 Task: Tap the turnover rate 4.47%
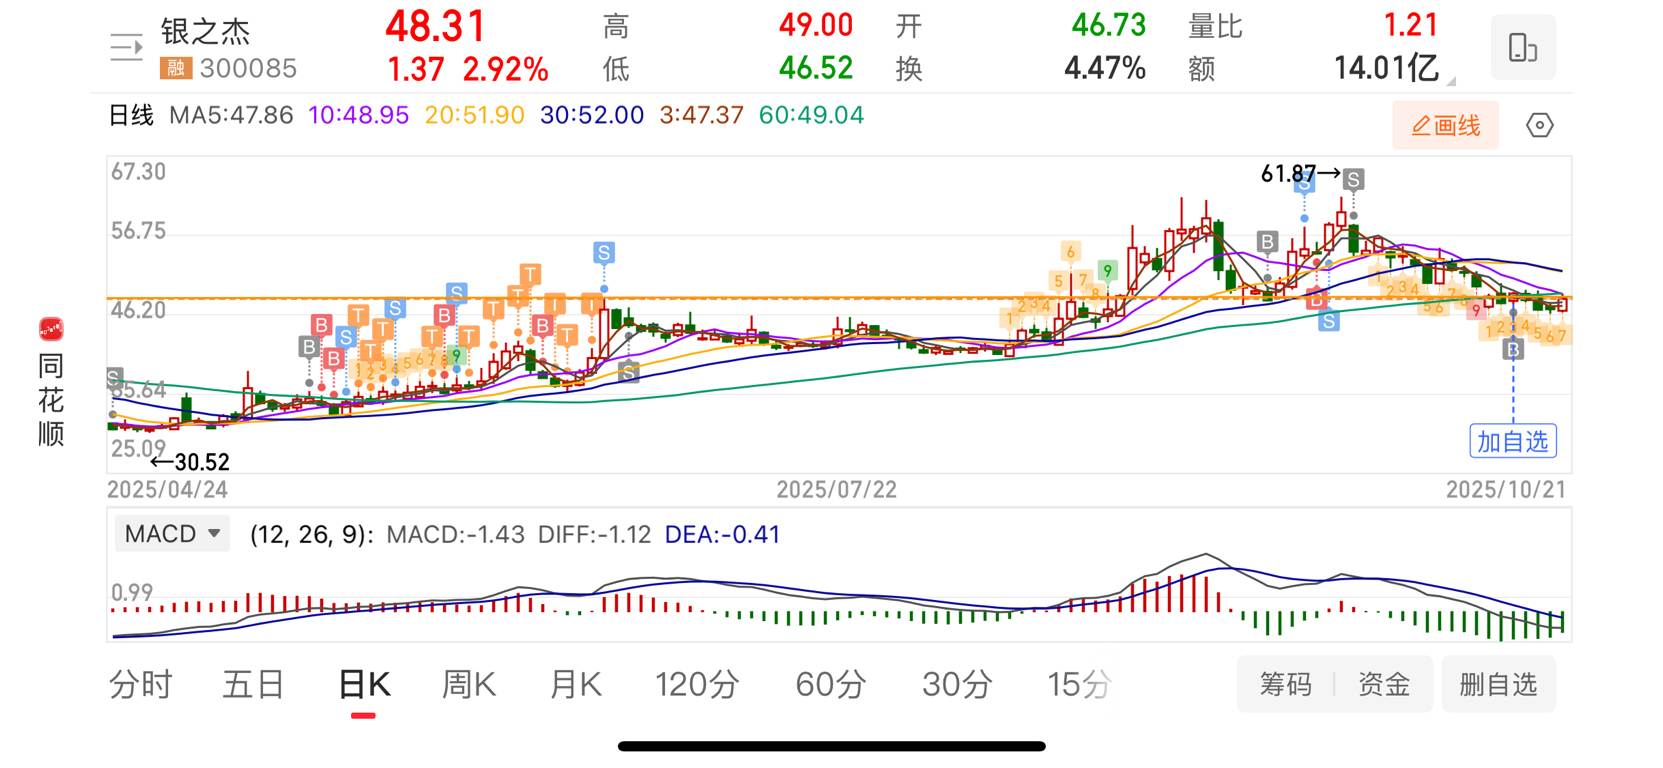coord(1104,68)
